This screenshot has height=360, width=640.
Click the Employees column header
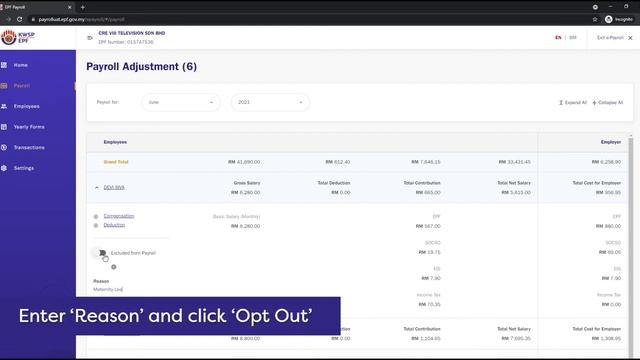coord(115,142)
